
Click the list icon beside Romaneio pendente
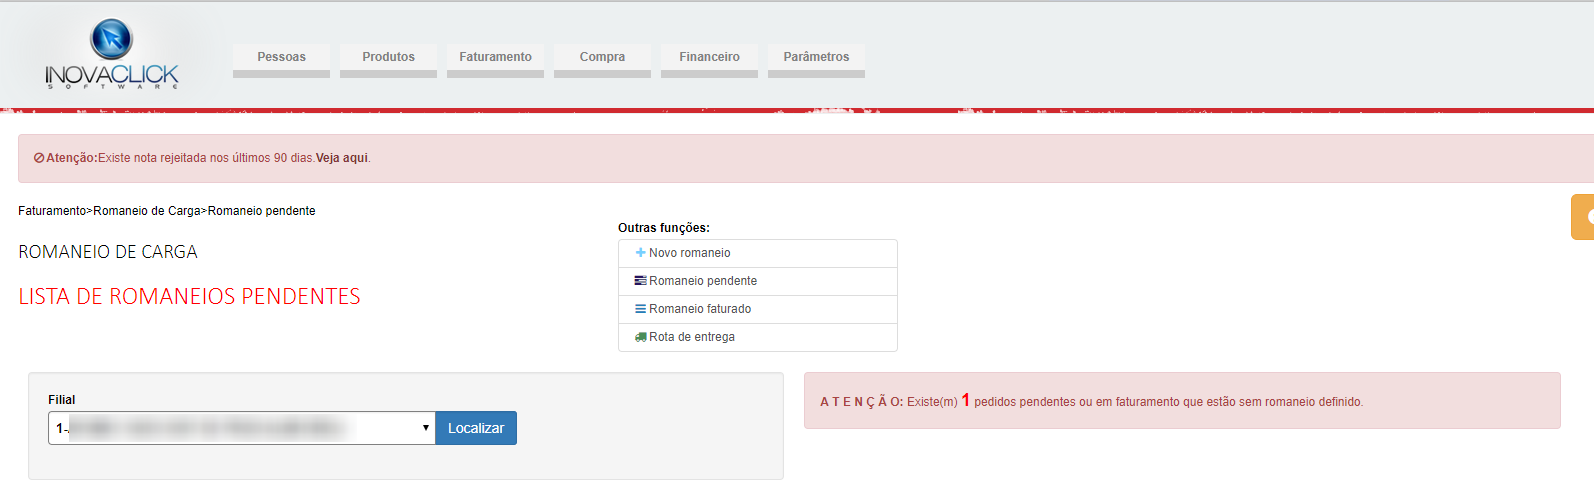tap(640, 281)
